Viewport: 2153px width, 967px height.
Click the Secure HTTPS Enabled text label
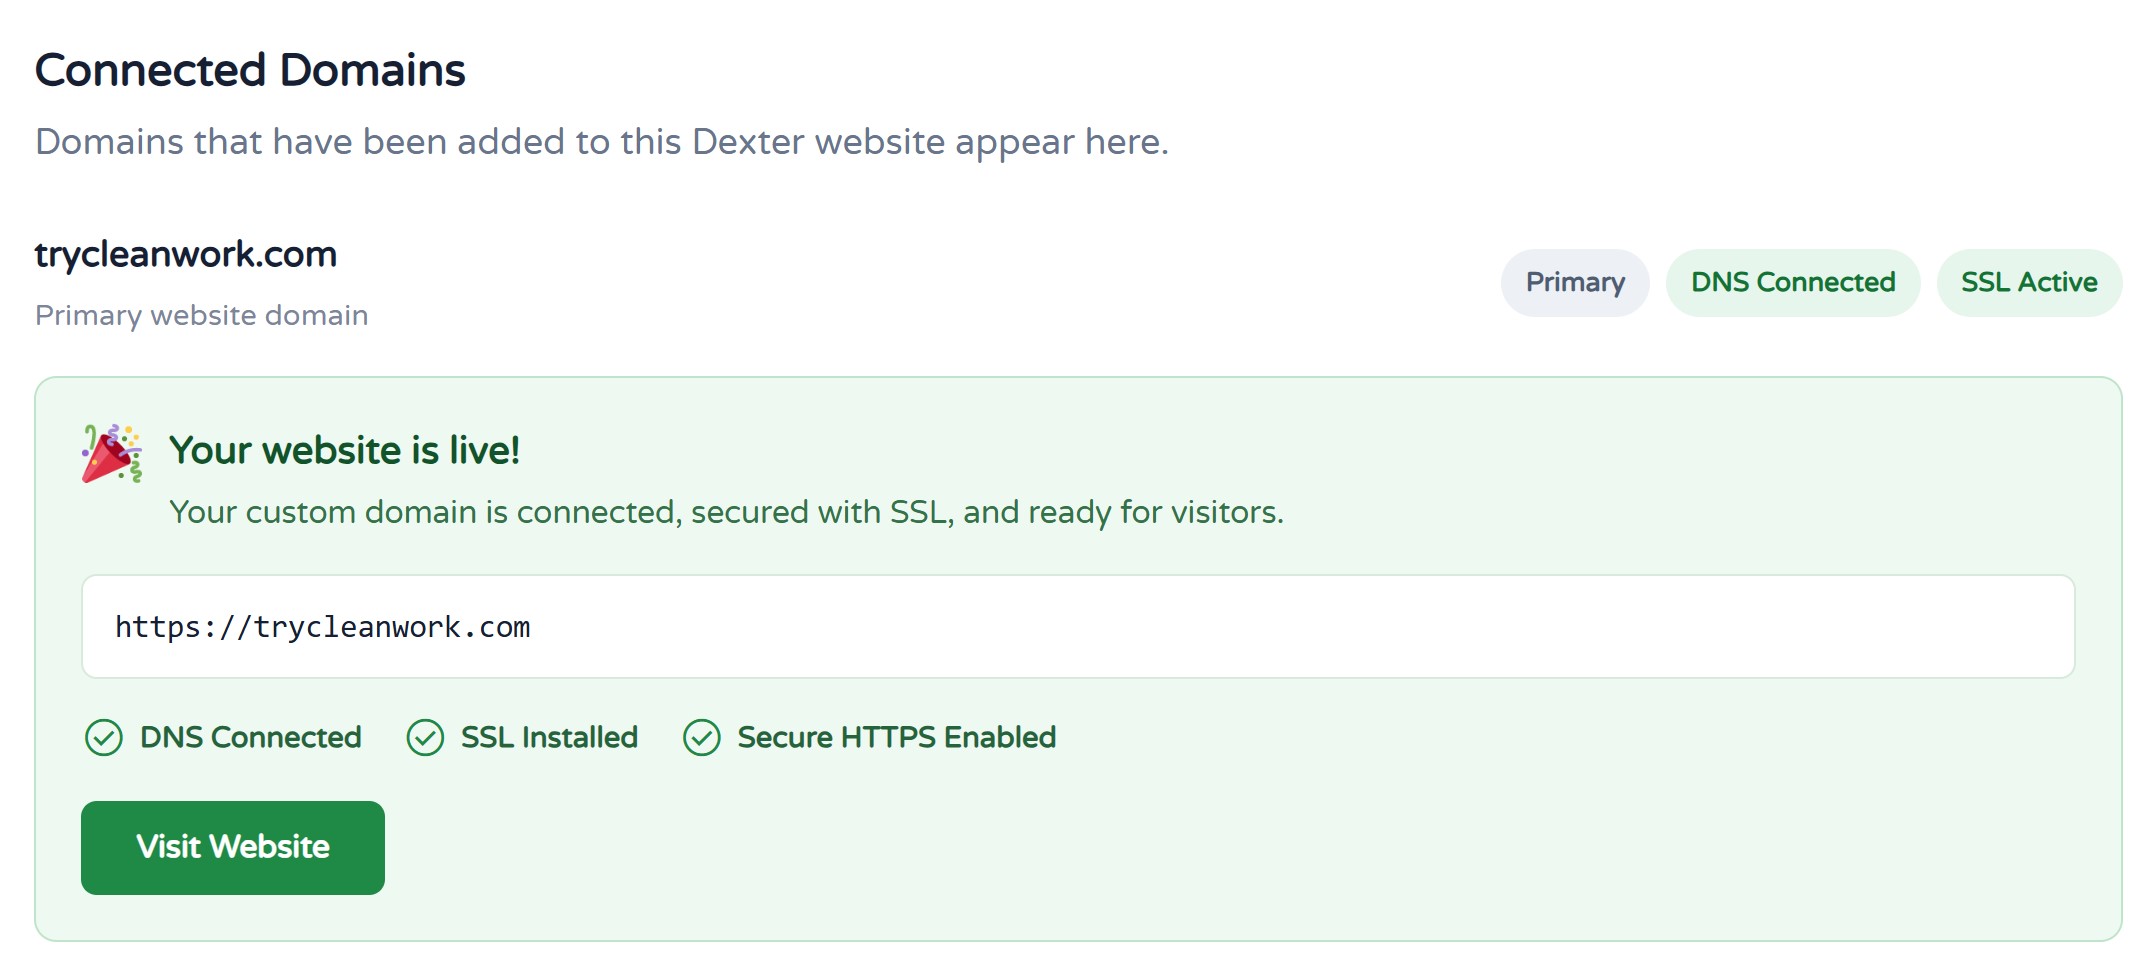click(x=897, y=738)
